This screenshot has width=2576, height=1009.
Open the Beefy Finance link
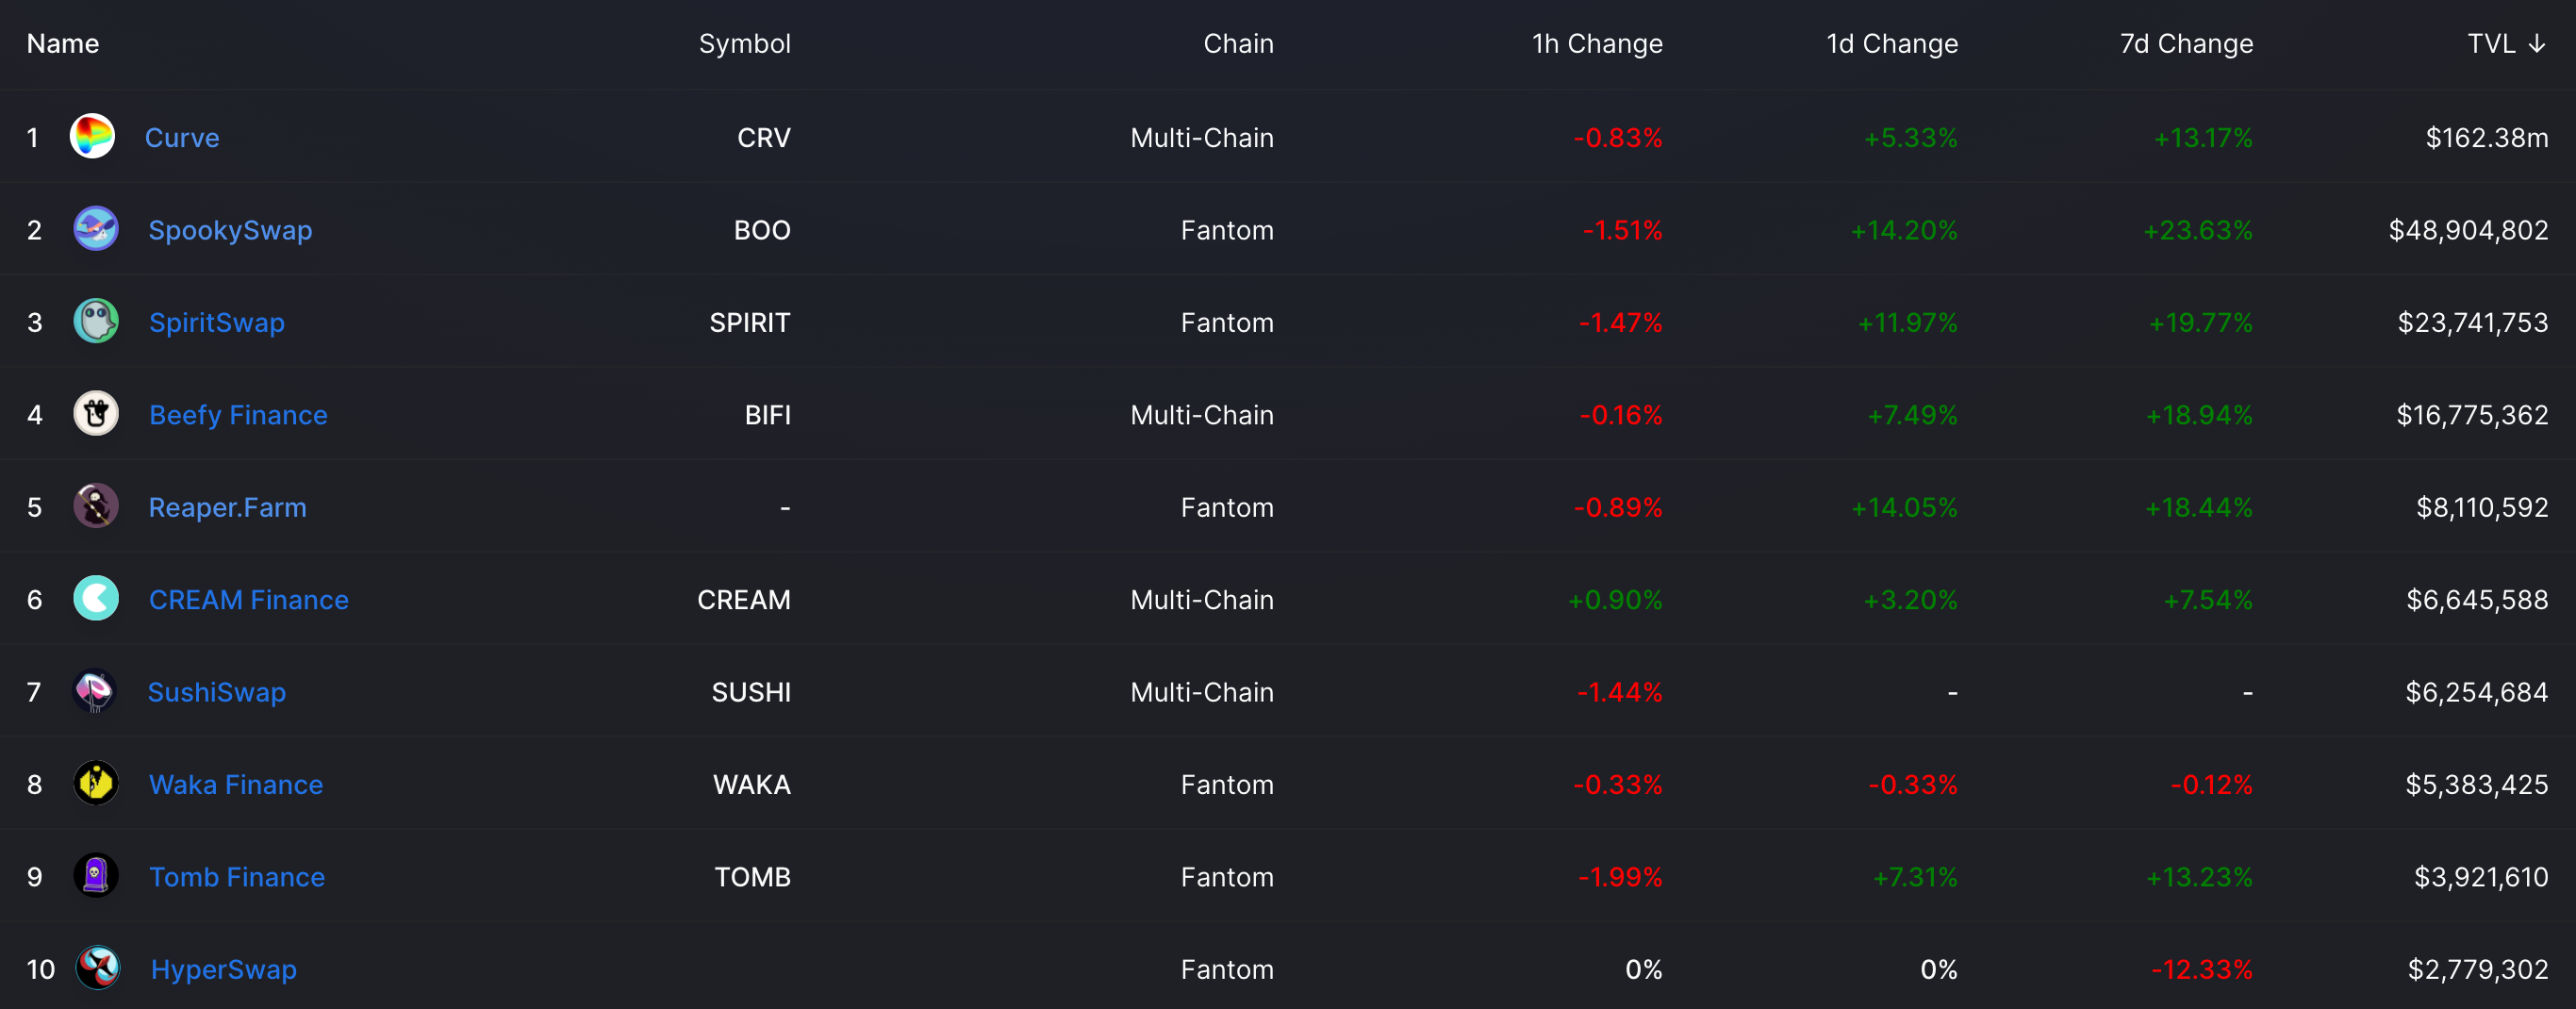(238, 415)
